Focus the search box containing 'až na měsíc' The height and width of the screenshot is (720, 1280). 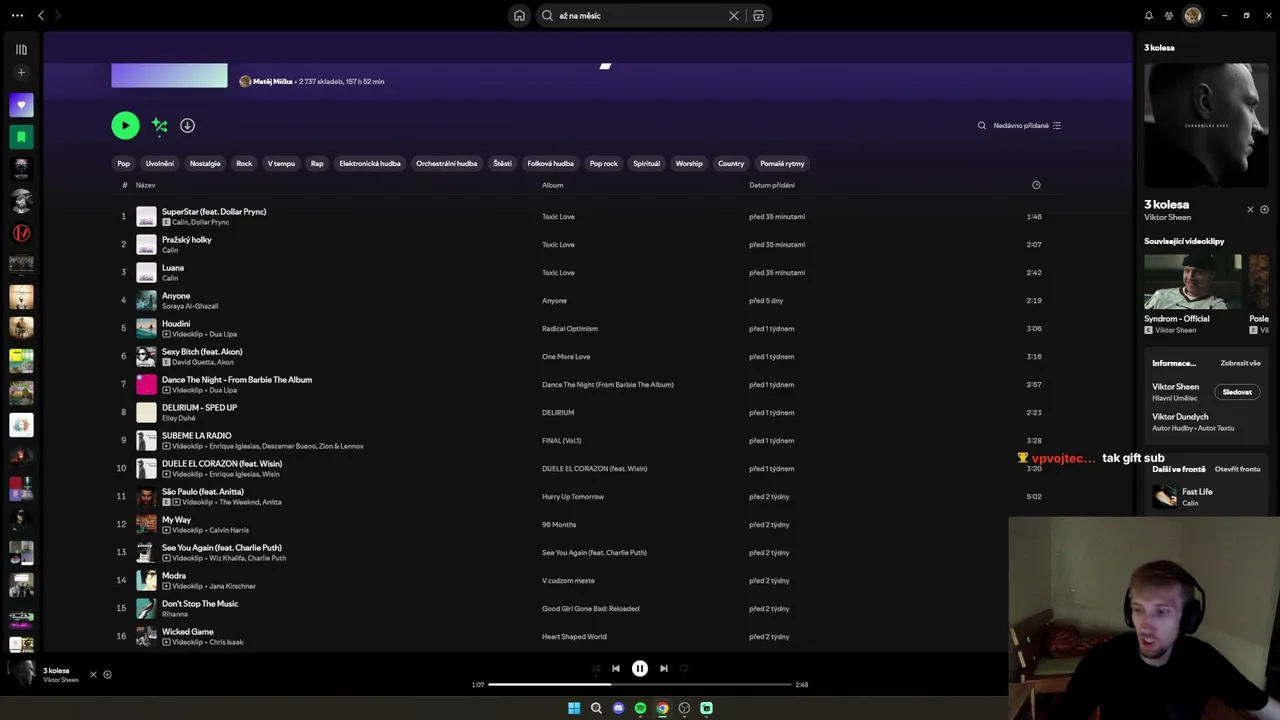click(640, 16)
